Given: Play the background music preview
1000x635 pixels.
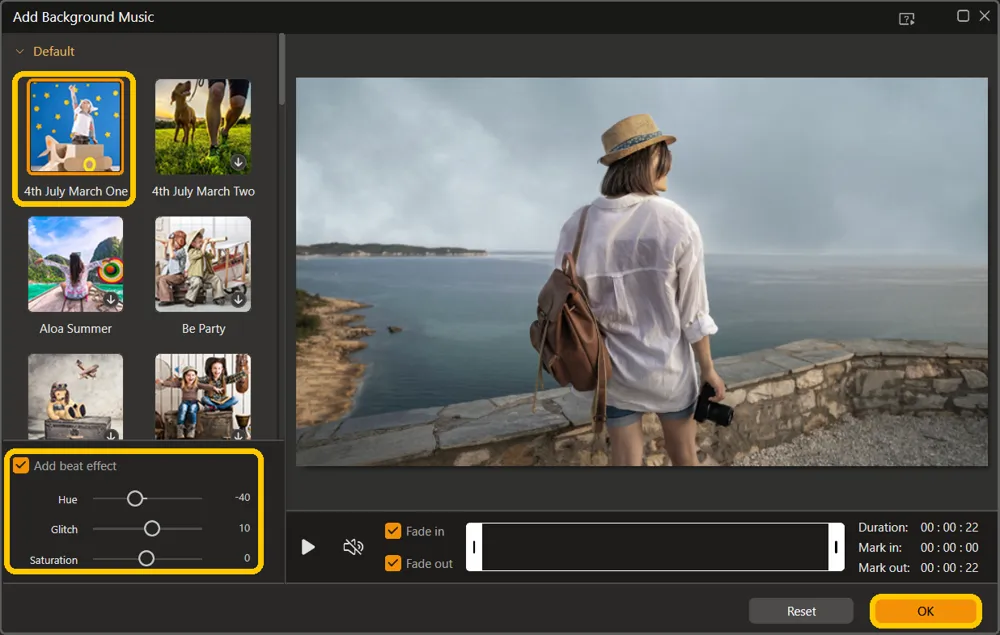Looking at the screenshot, I should (308, 547).
